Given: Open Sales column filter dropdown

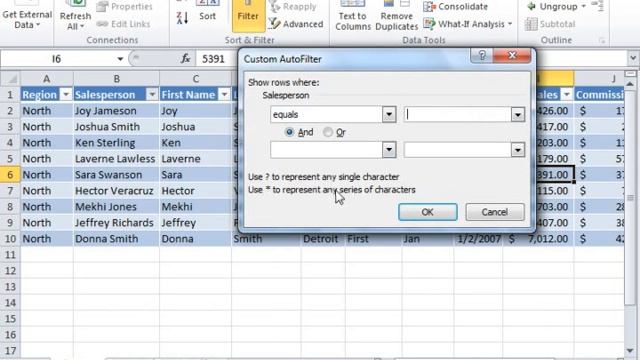Looking at the screenshot, I should point(567,95).
